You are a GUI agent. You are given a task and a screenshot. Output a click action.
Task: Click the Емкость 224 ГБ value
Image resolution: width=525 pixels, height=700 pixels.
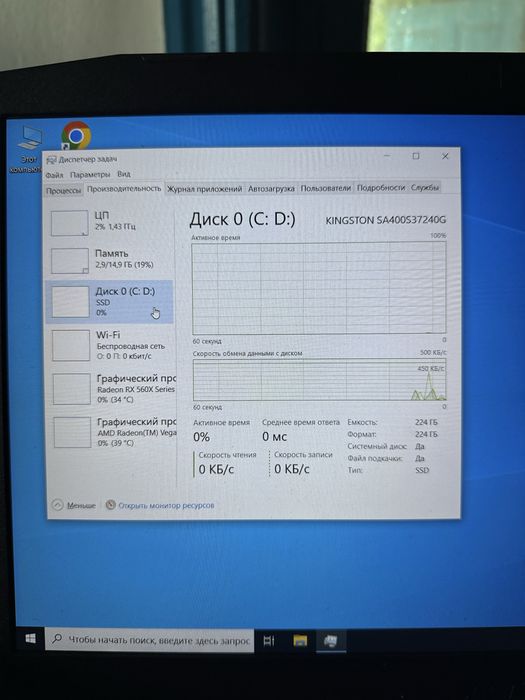[426, 422]
